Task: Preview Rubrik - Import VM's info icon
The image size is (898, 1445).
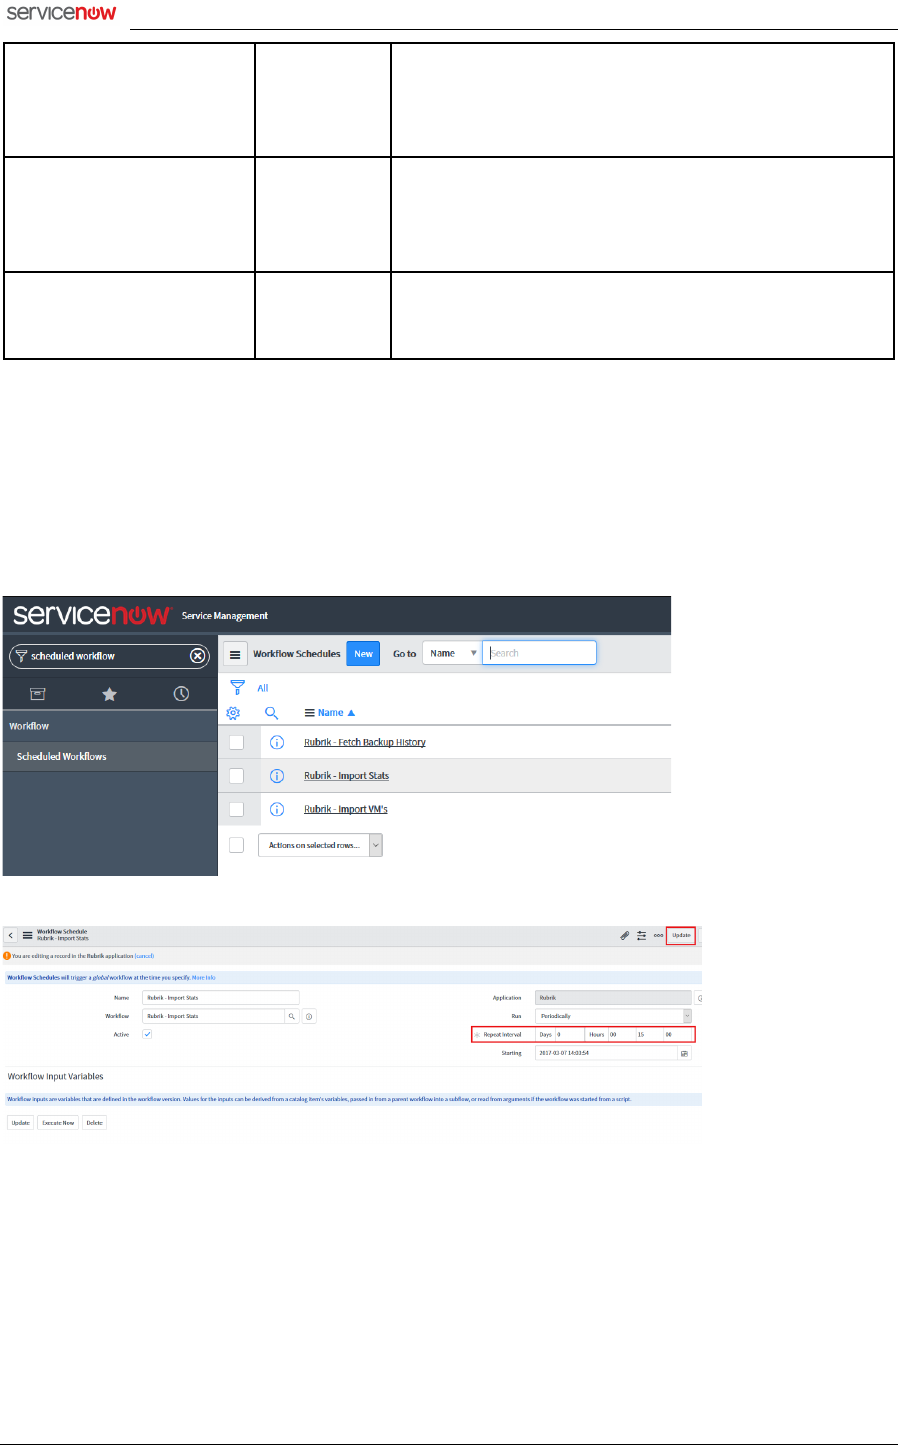Action: point(277,809)
